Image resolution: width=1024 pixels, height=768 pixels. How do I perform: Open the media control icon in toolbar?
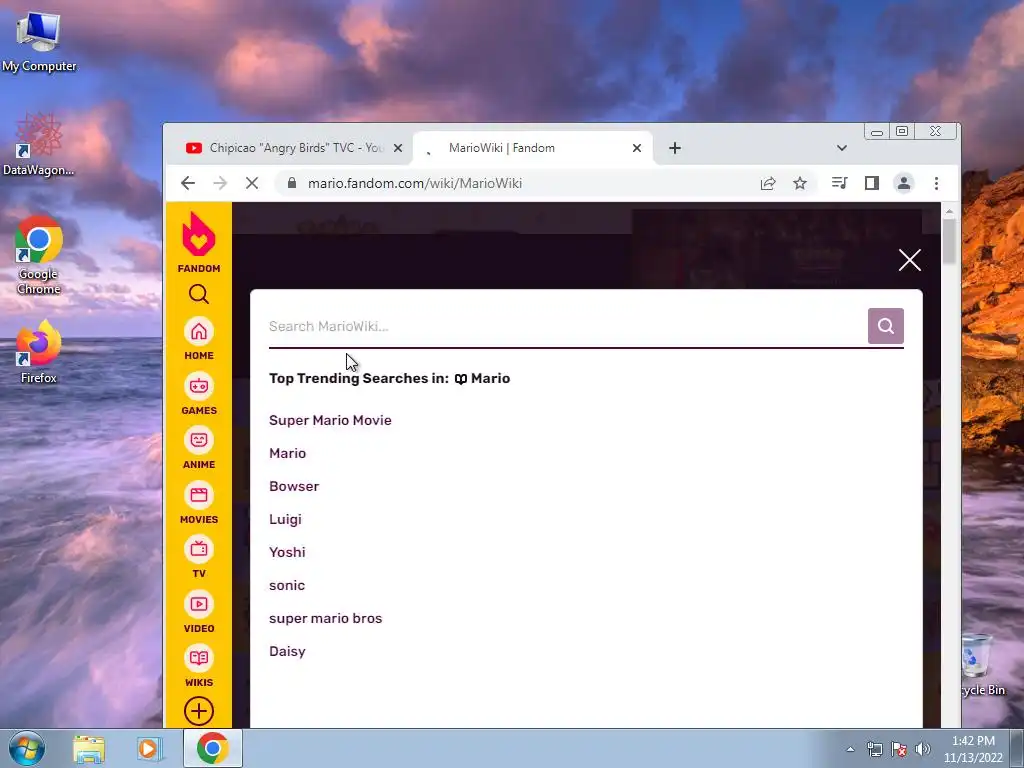pyautogui.click(x=840, y=184)
